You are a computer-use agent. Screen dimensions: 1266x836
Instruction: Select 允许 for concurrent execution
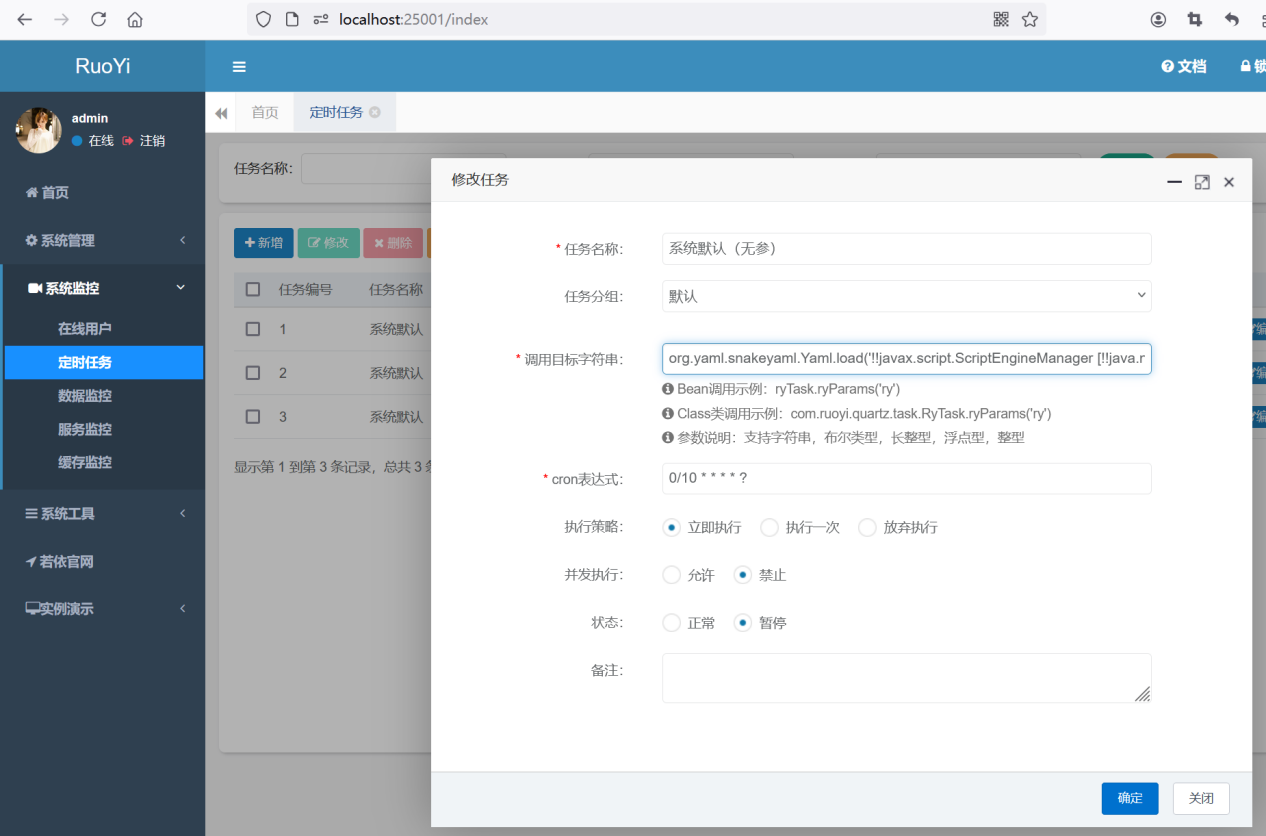click(x=672, y=575)
